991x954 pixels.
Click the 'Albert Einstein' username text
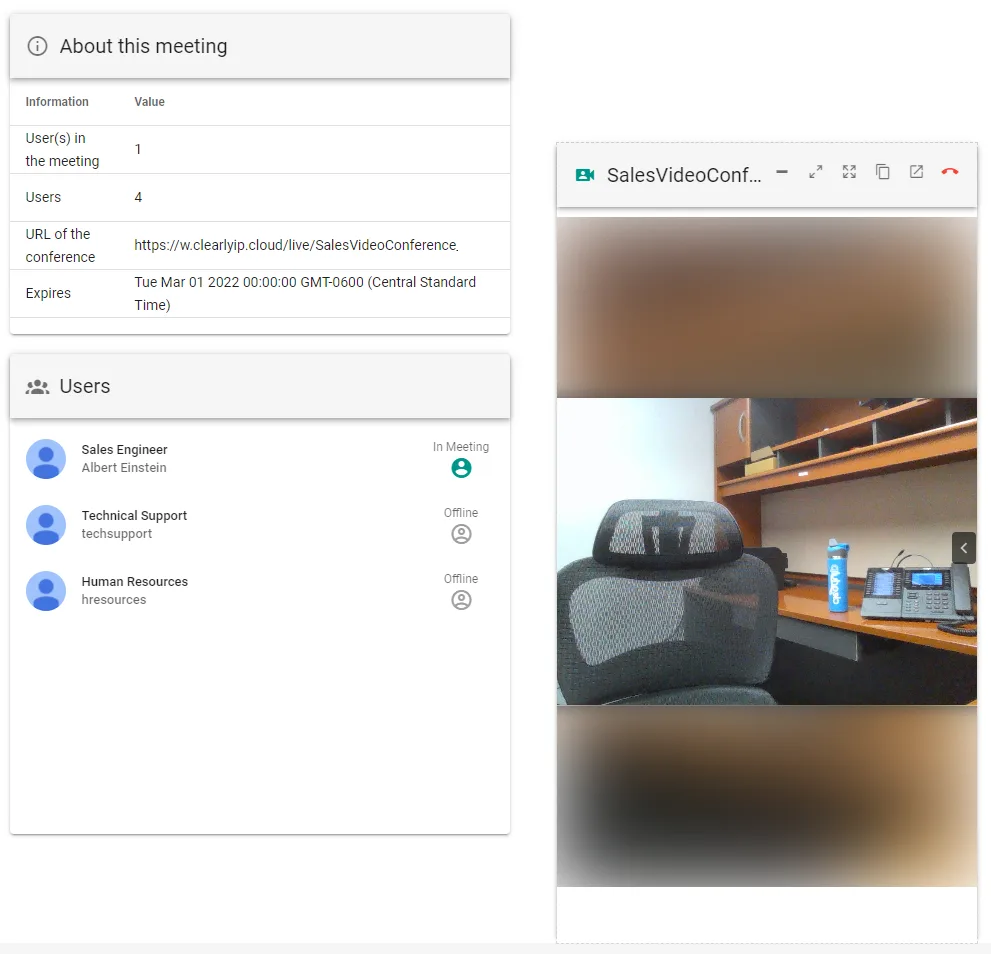[x=124, y=468]
